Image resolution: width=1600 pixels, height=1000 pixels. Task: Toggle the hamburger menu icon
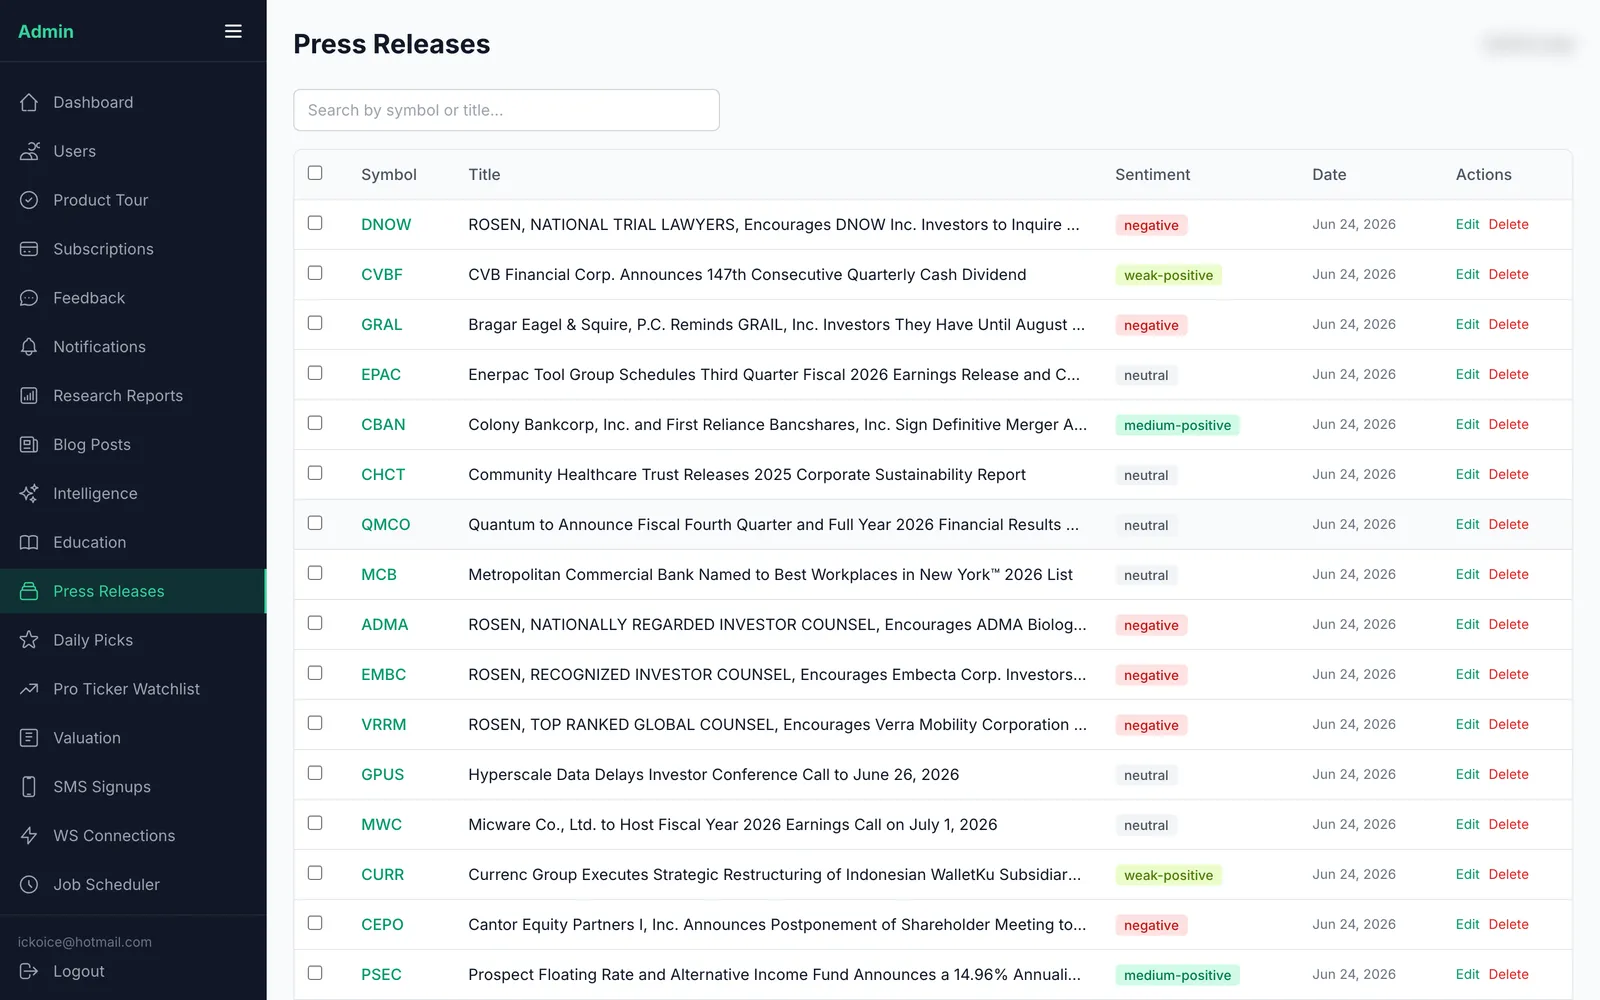pos(233,31)
